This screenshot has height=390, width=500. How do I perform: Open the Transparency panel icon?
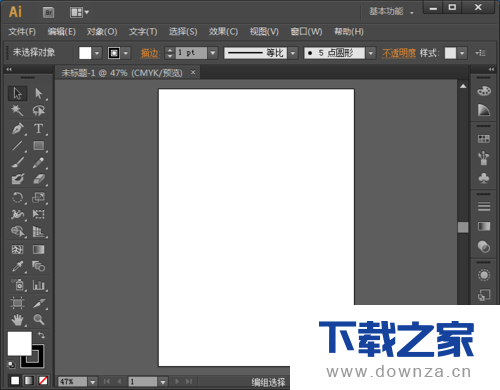coord(484,247)
